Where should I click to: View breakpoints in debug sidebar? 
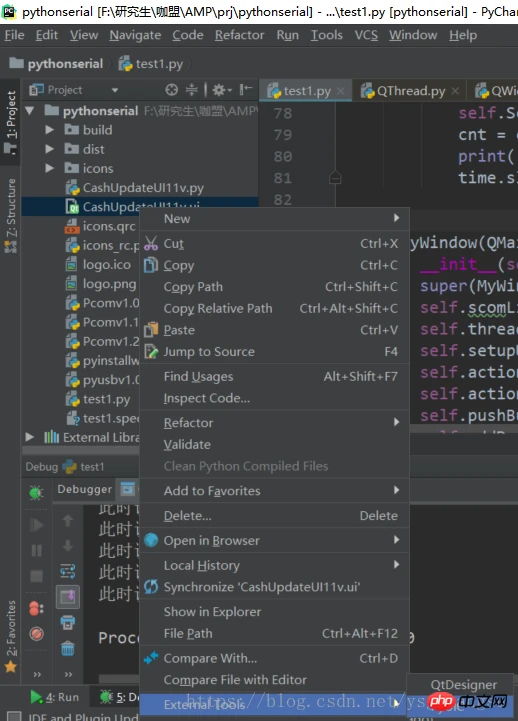[36, 608]
